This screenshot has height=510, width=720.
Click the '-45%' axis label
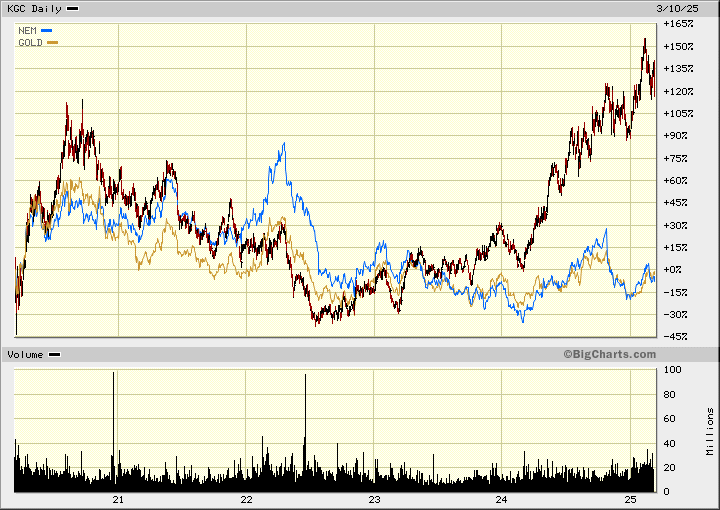[x=675, y=336]
